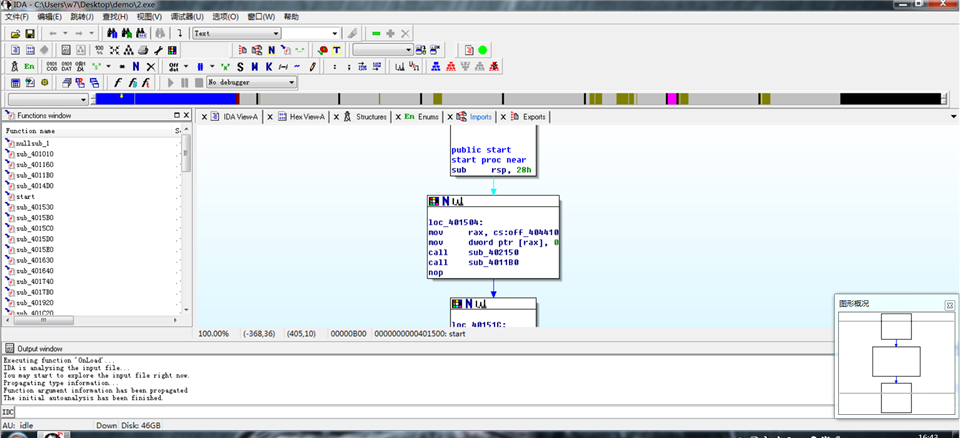Close the Hex View-A tab with its X
960x438 pixels.
270,117
